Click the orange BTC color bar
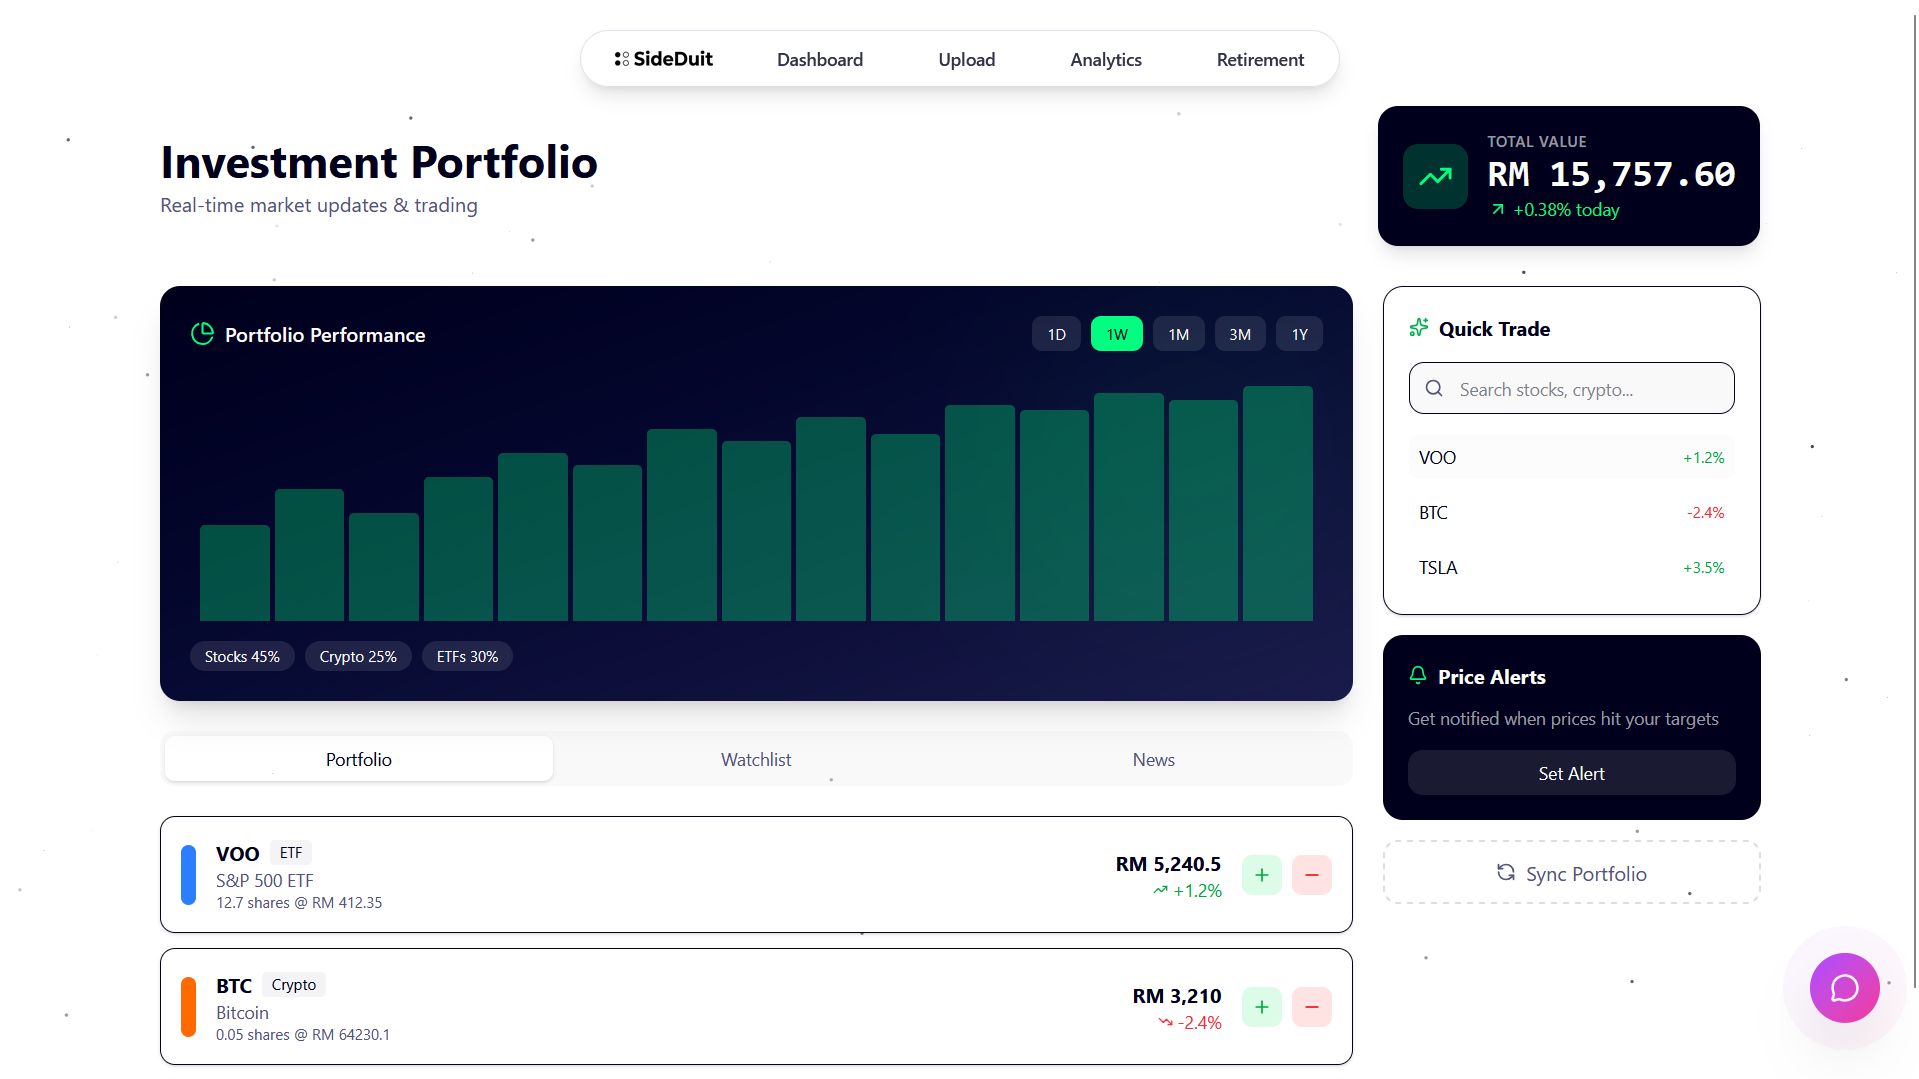The width and height of the screenshot is (1919, 1079). [188, 1007]
